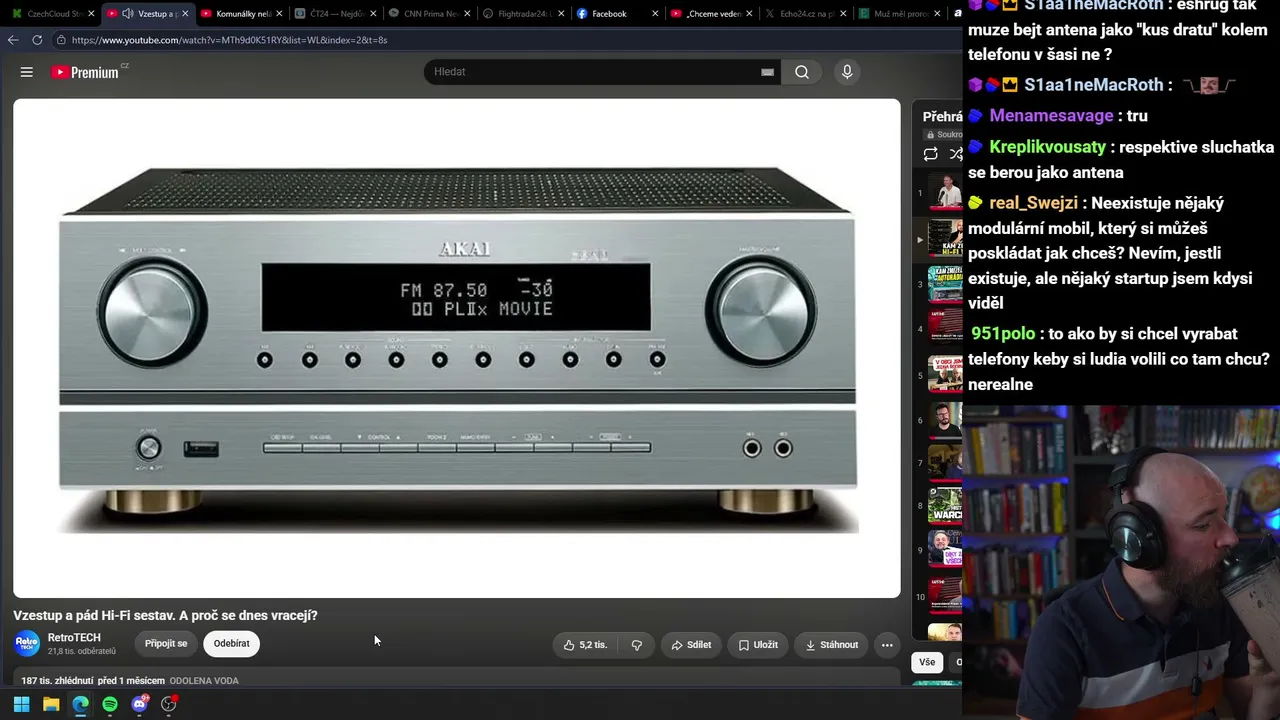Open OBS Studio from the taskbar

169,704
